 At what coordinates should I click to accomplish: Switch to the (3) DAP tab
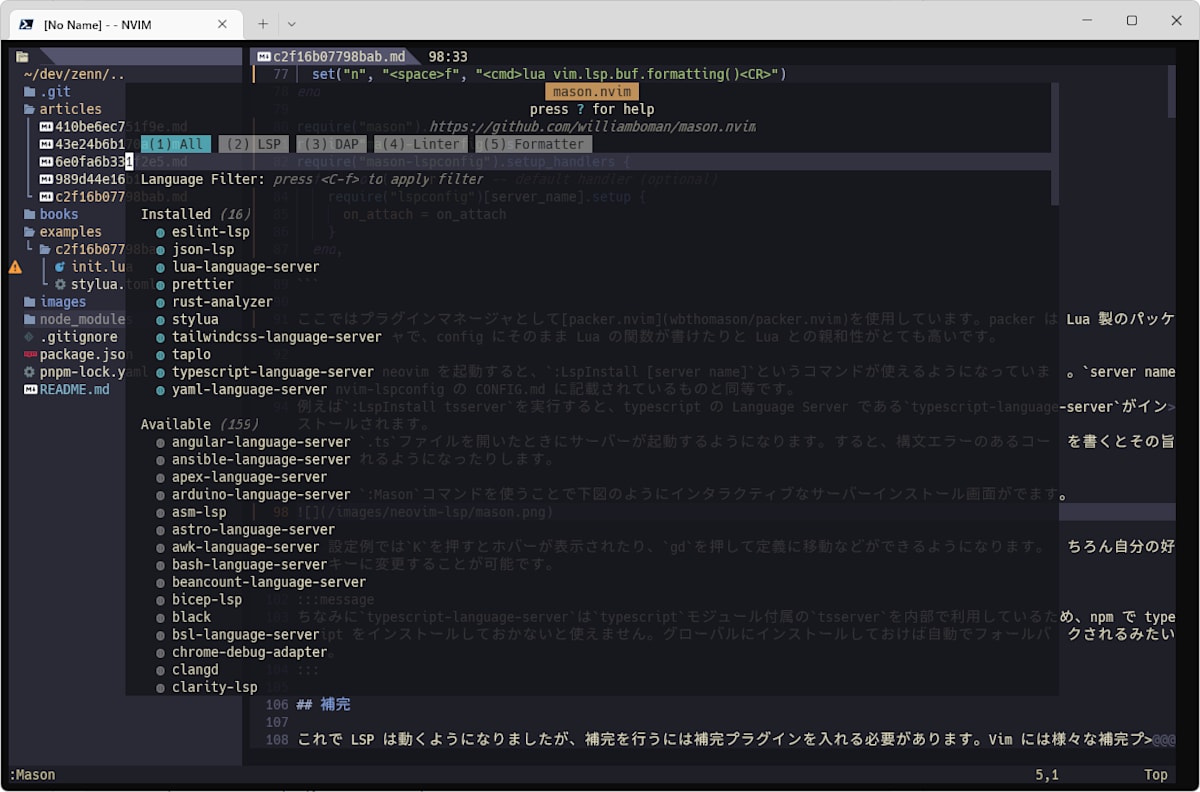[x=332, y=144]
